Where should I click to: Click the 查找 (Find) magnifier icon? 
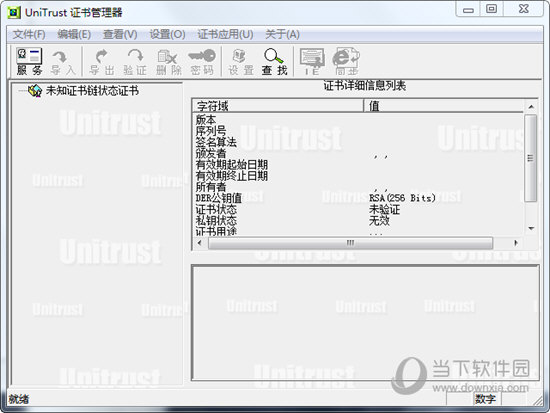pos(274,62)
